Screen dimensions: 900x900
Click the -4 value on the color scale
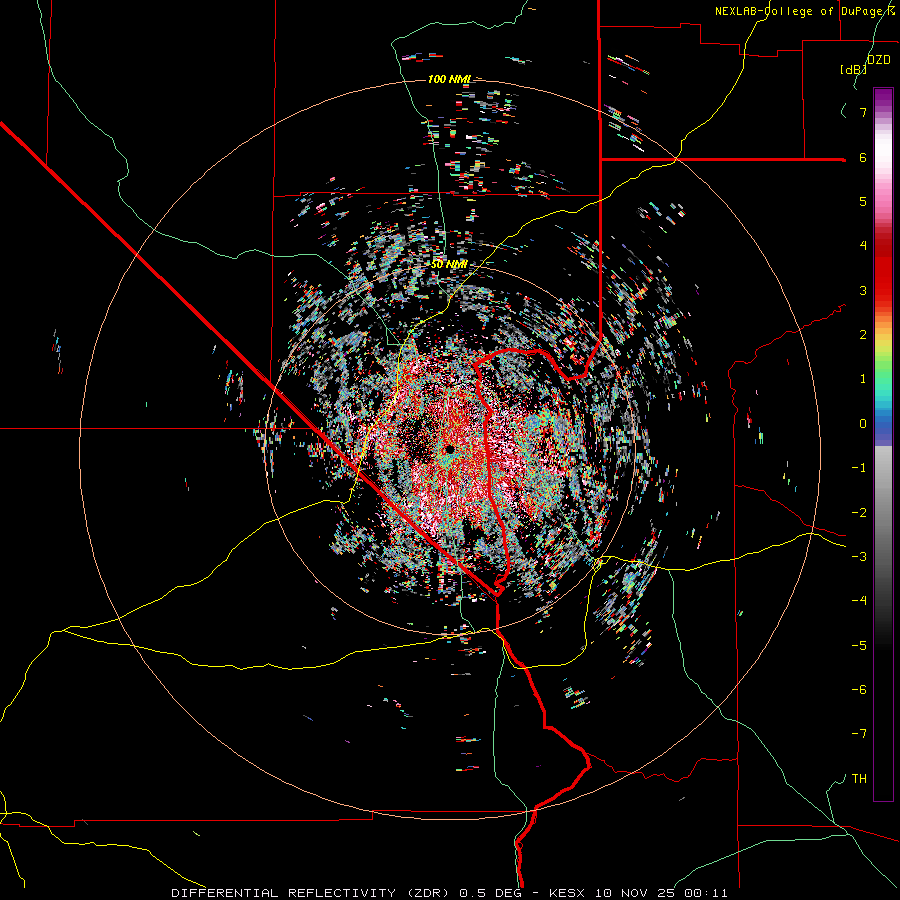point(859,601)
